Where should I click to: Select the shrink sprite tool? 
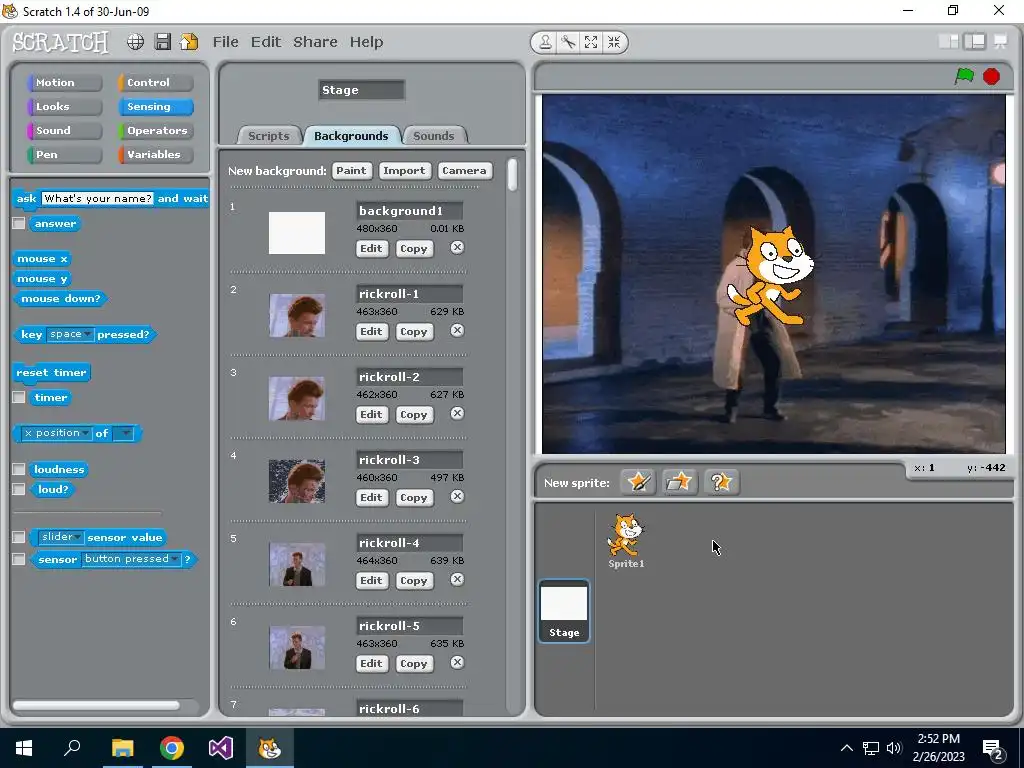coord(614,42)
